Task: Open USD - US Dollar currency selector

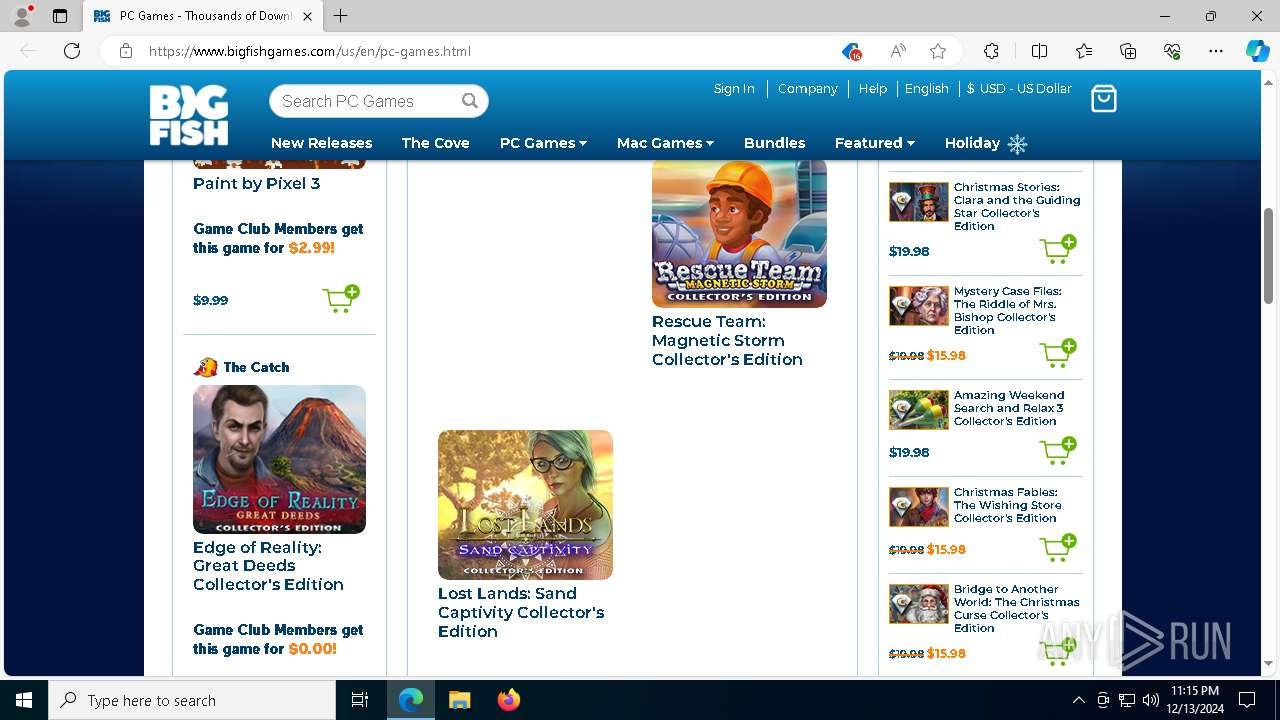Action: (1019, 88)
